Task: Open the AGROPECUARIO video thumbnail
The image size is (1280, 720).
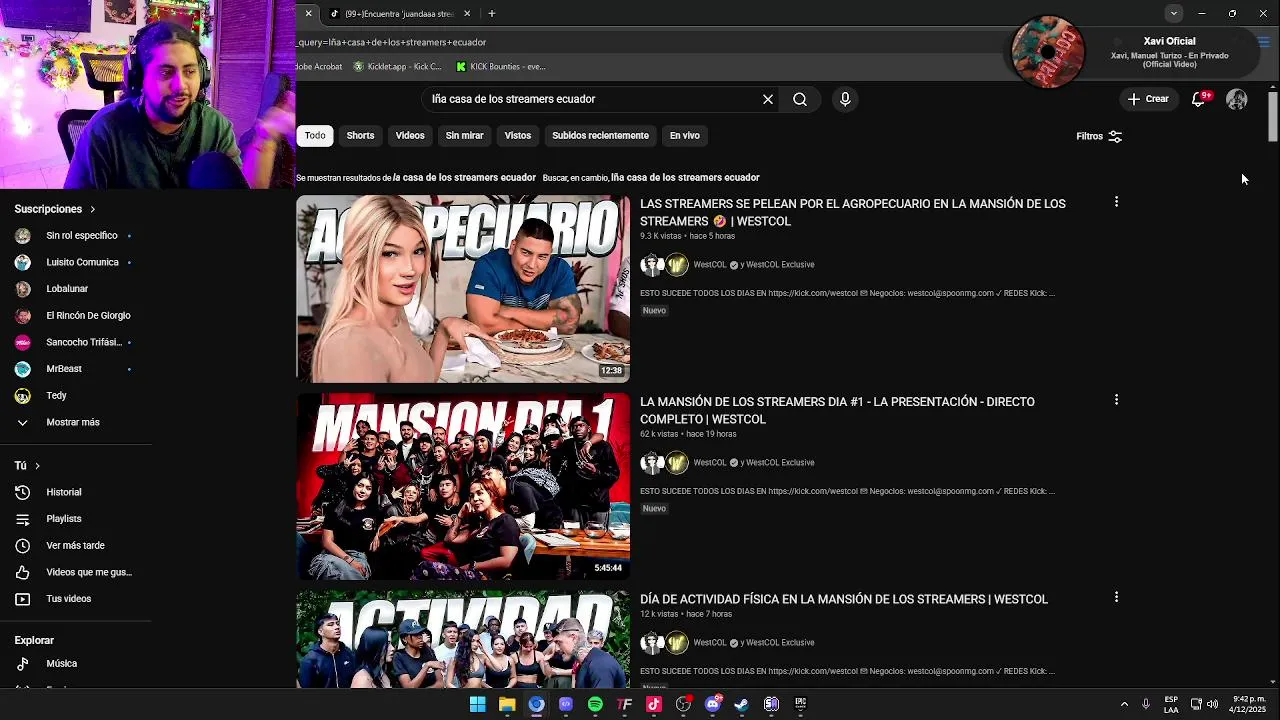Action: tap(463, 289)
